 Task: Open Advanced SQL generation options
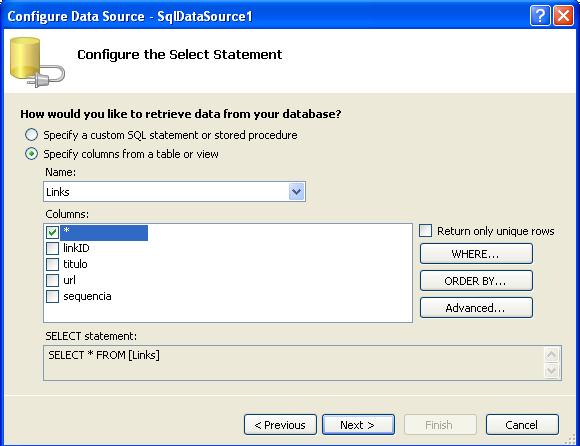pos(476,308)
